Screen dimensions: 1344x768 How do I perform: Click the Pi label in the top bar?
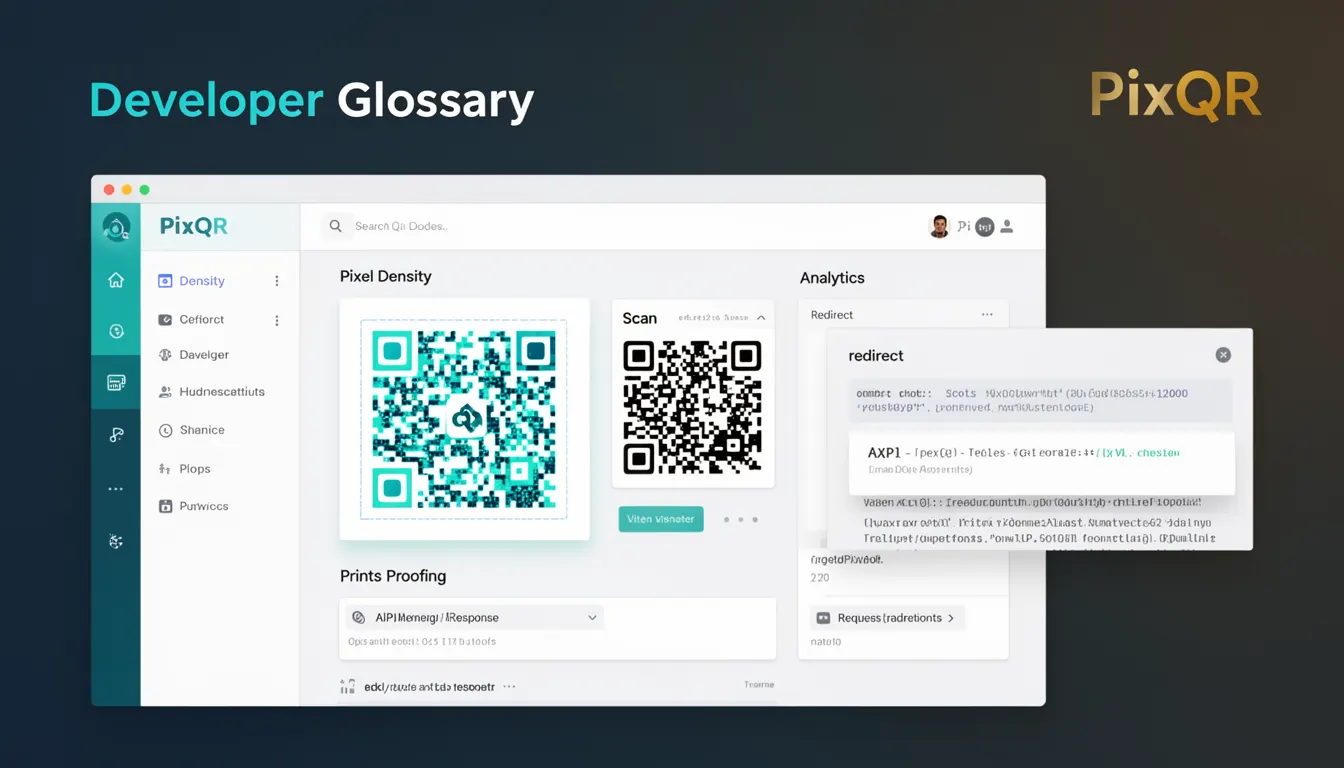964,227
